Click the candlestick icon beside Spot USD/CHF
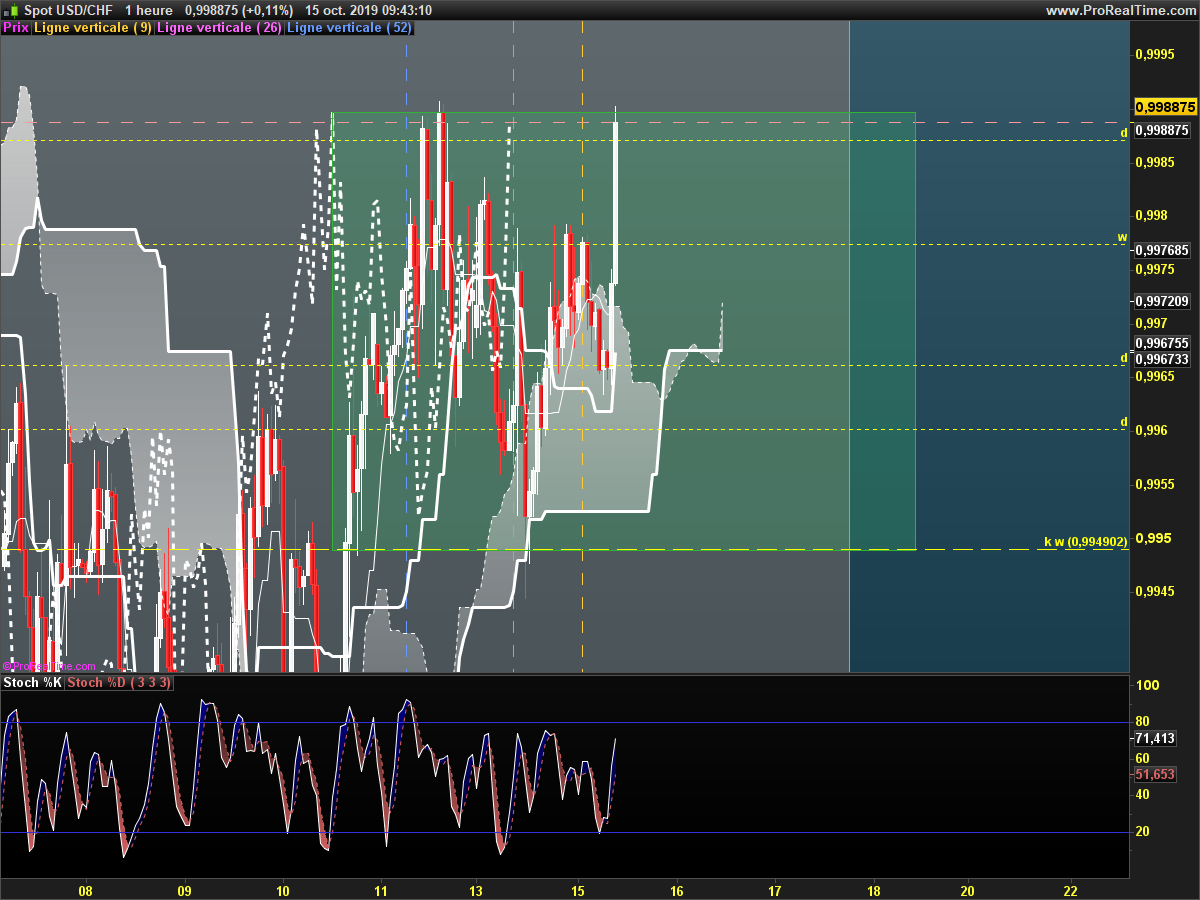Screen dimensions: 1200x900 tap(13, 10)
